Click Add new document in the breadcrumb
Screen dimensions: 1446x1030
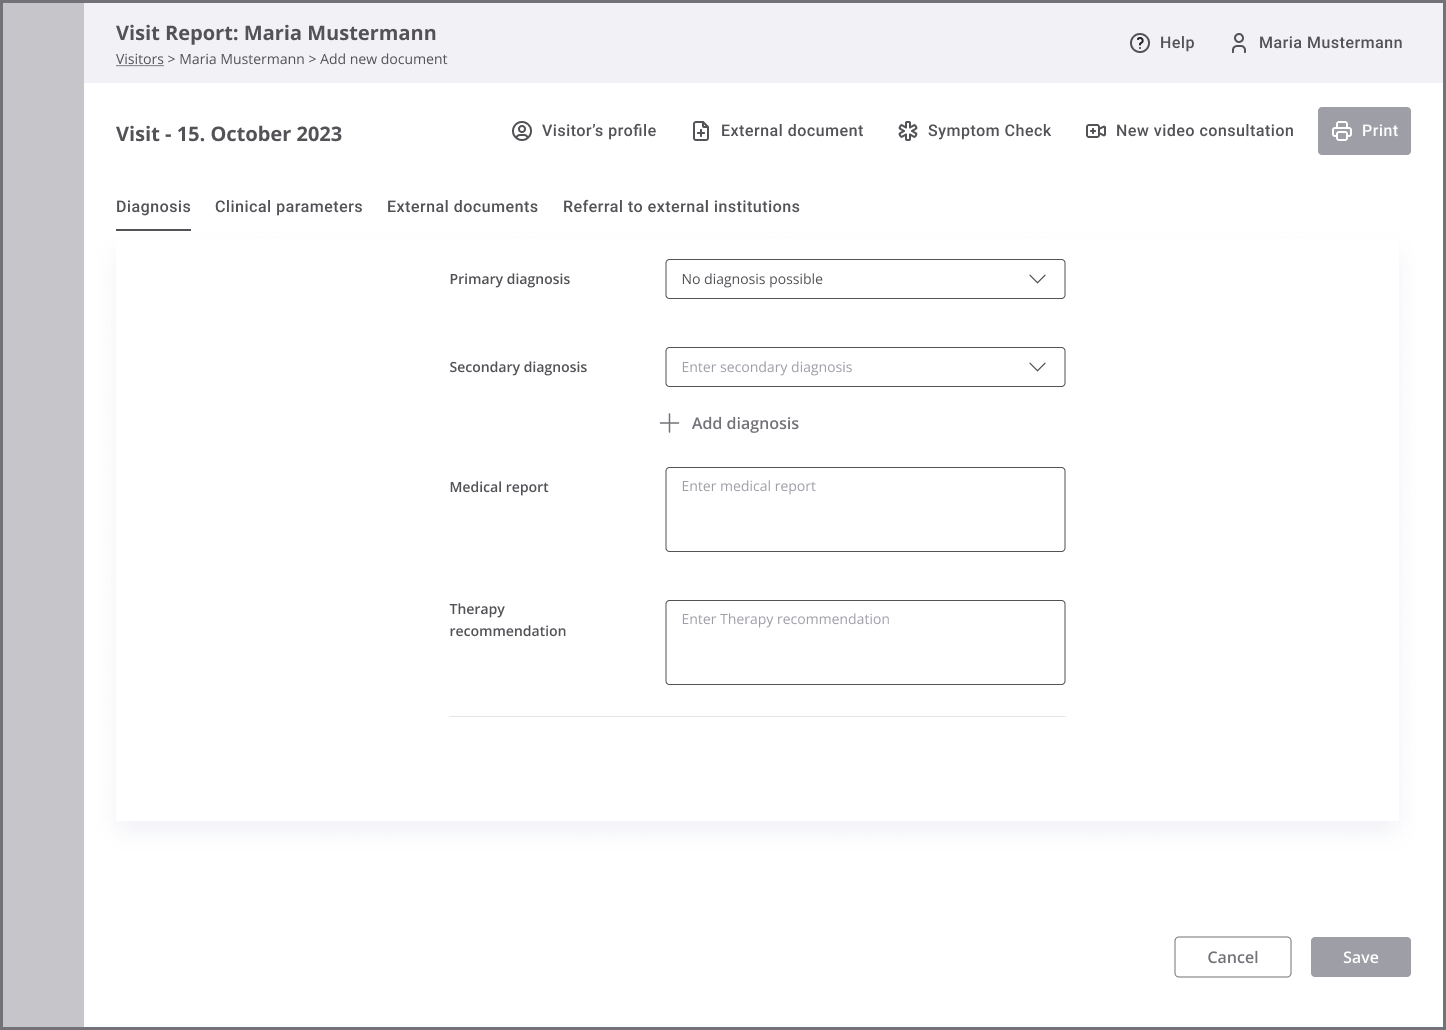pyautogui.click(x=383, y=59)
